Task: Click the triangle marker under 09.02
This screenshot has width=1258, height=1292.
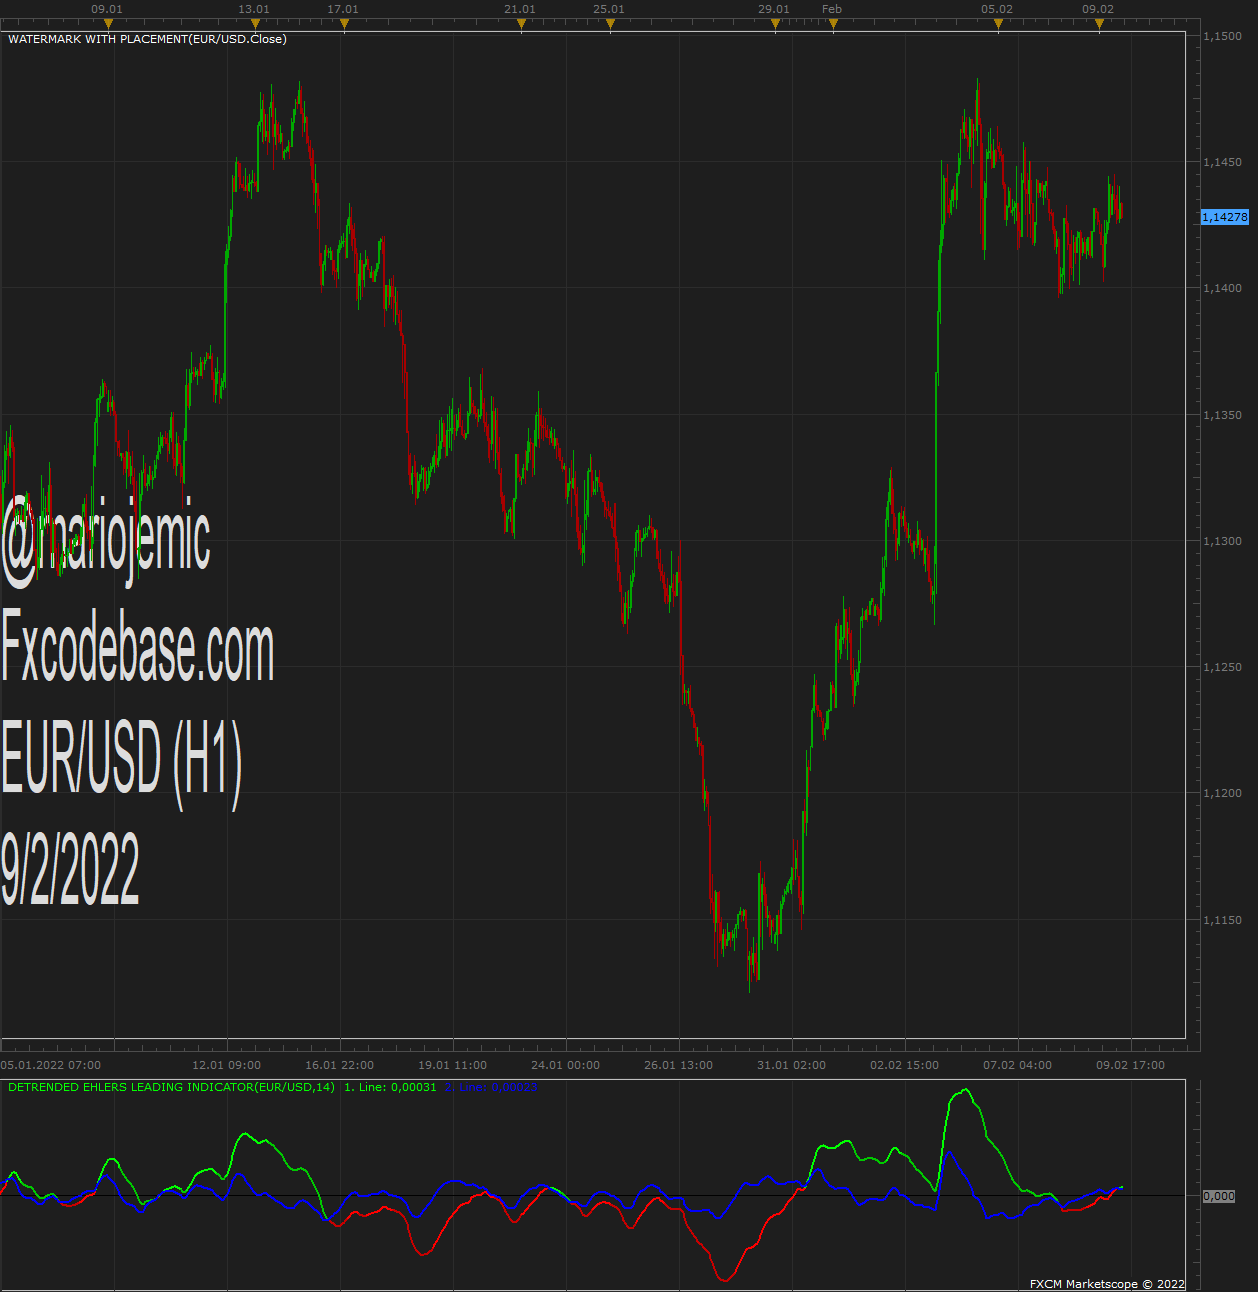Action: point(1099,24)
